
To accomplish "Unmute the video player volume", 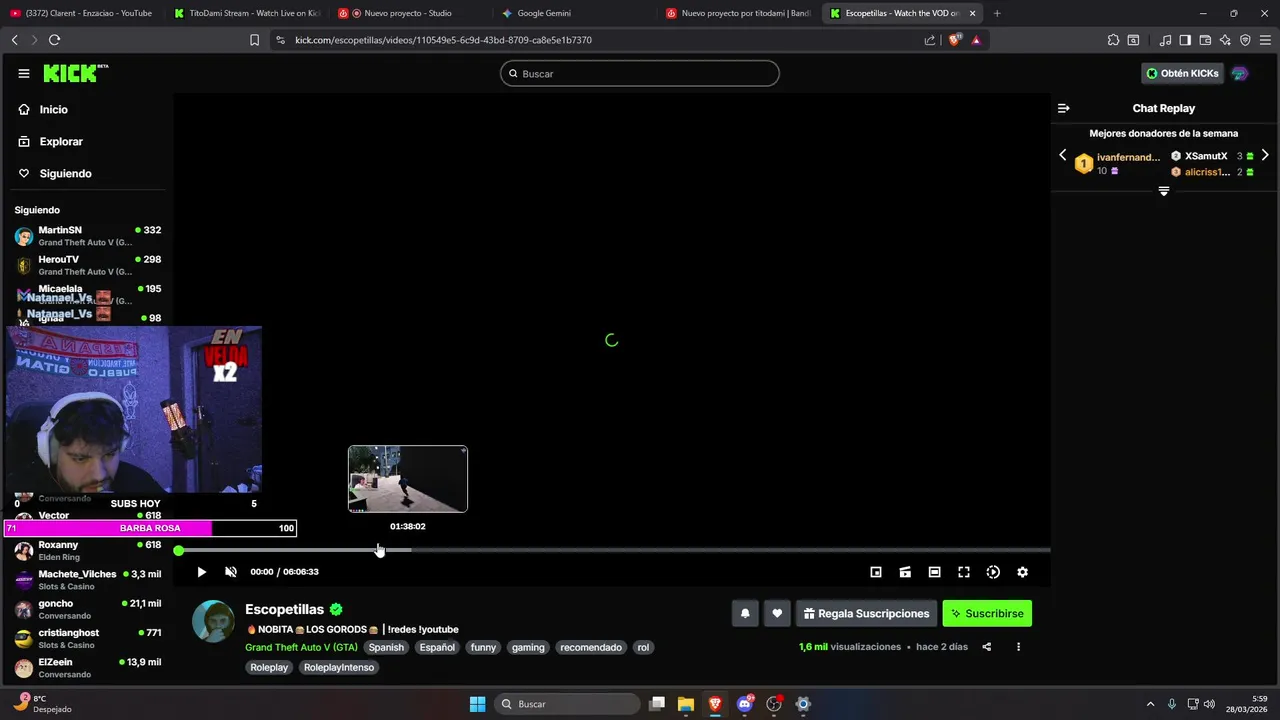I will pos(231,572).
